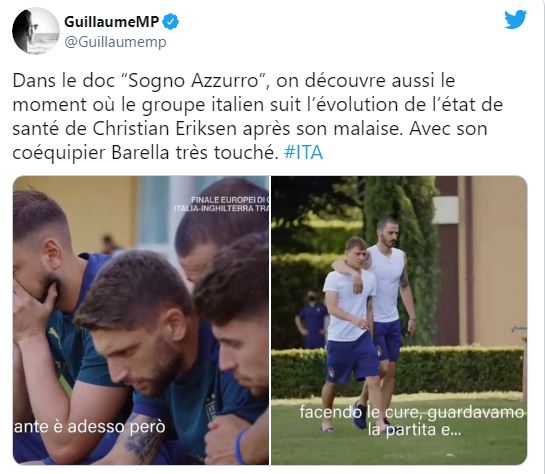Open the right image of two players walking
The image size is (545, 474).
point(399,320)
